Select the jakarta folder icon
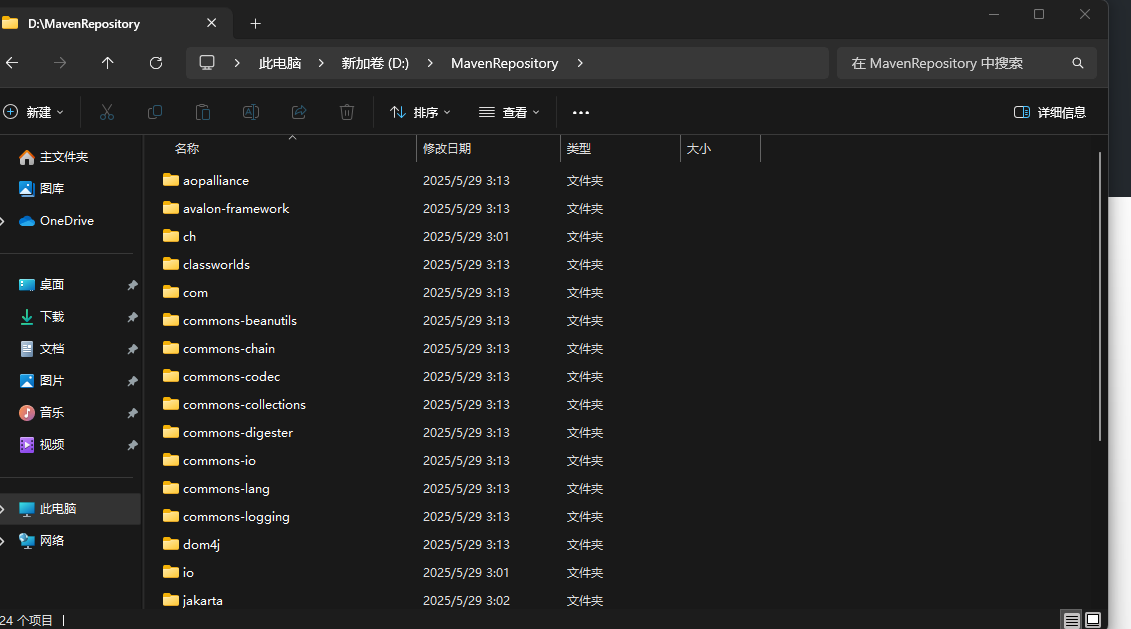Image resolution: width=1131 pixels, height=629 pixels. pos(171,599)
